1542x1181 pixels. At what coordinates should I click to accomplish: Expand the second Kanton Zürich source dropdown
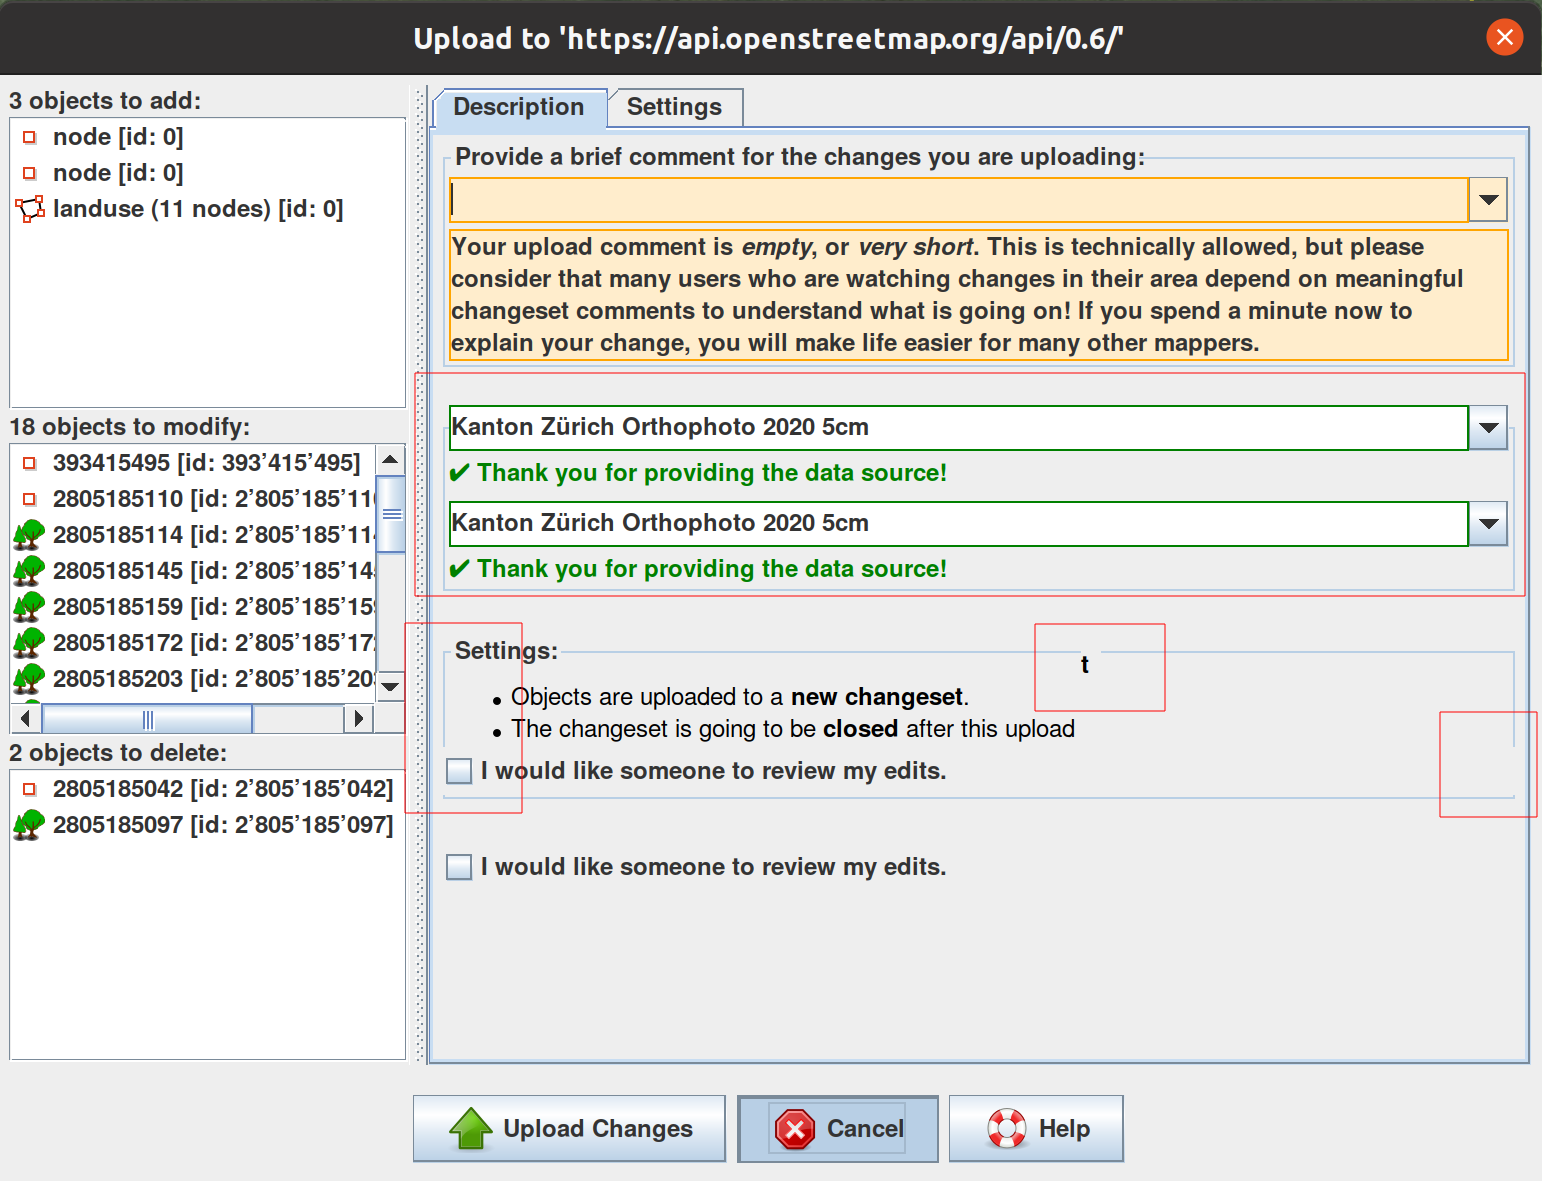(x=1488, y=524)
